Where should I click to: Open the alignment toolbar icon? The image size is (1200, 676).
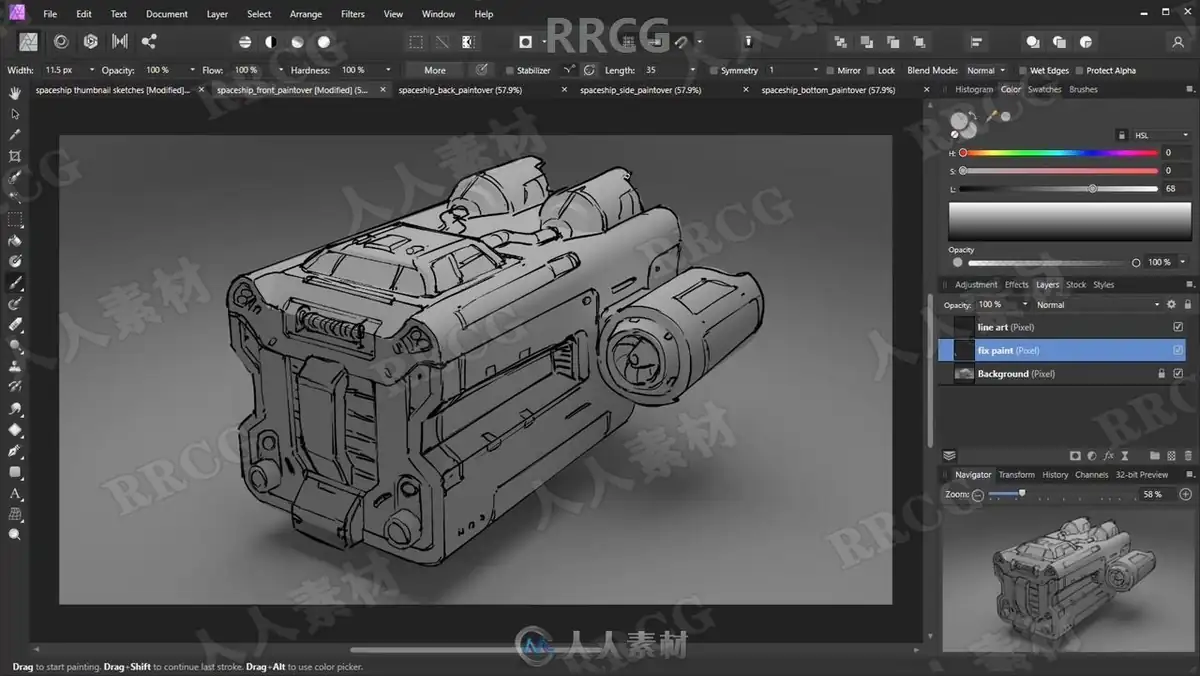click(977, 42)
